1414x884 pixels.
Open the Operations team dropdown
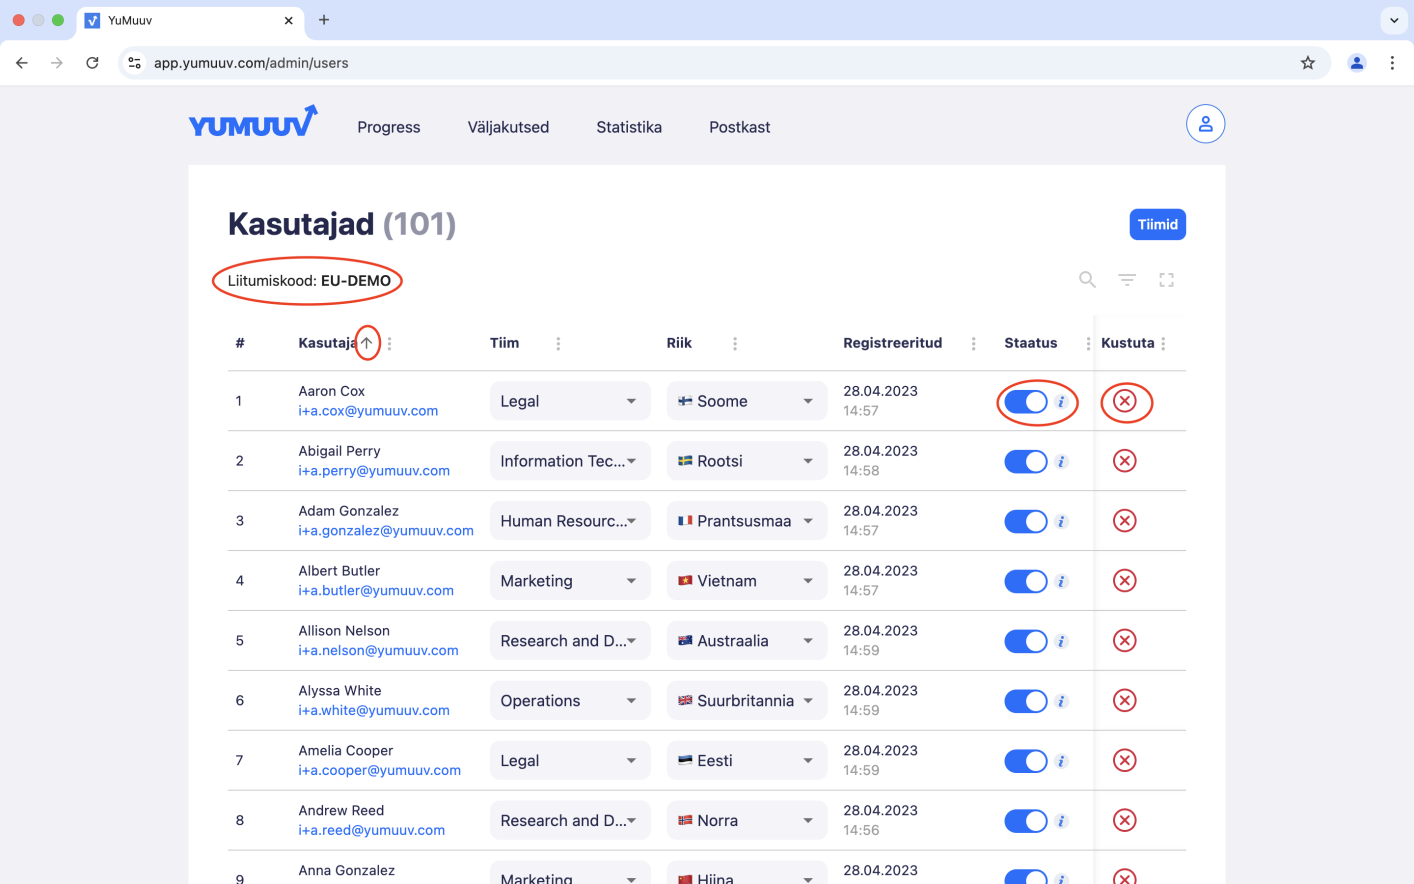pos(570,701)
